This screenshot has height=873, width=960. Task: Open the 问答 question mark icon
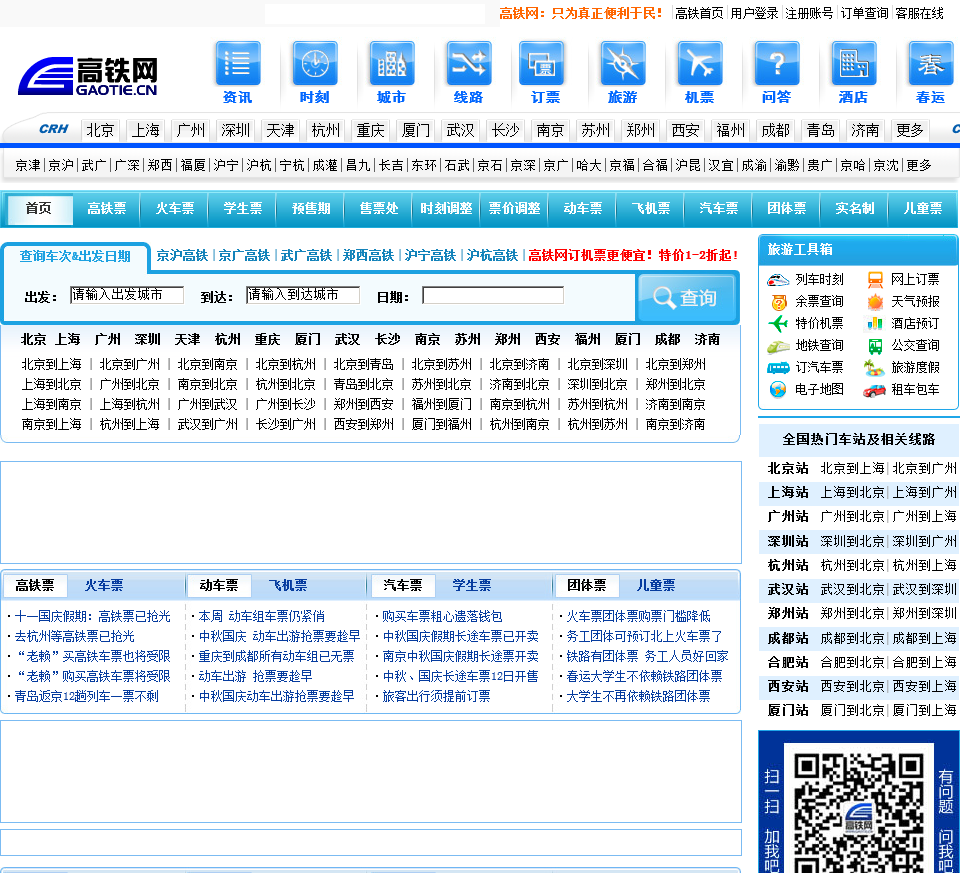pos(776,64)
